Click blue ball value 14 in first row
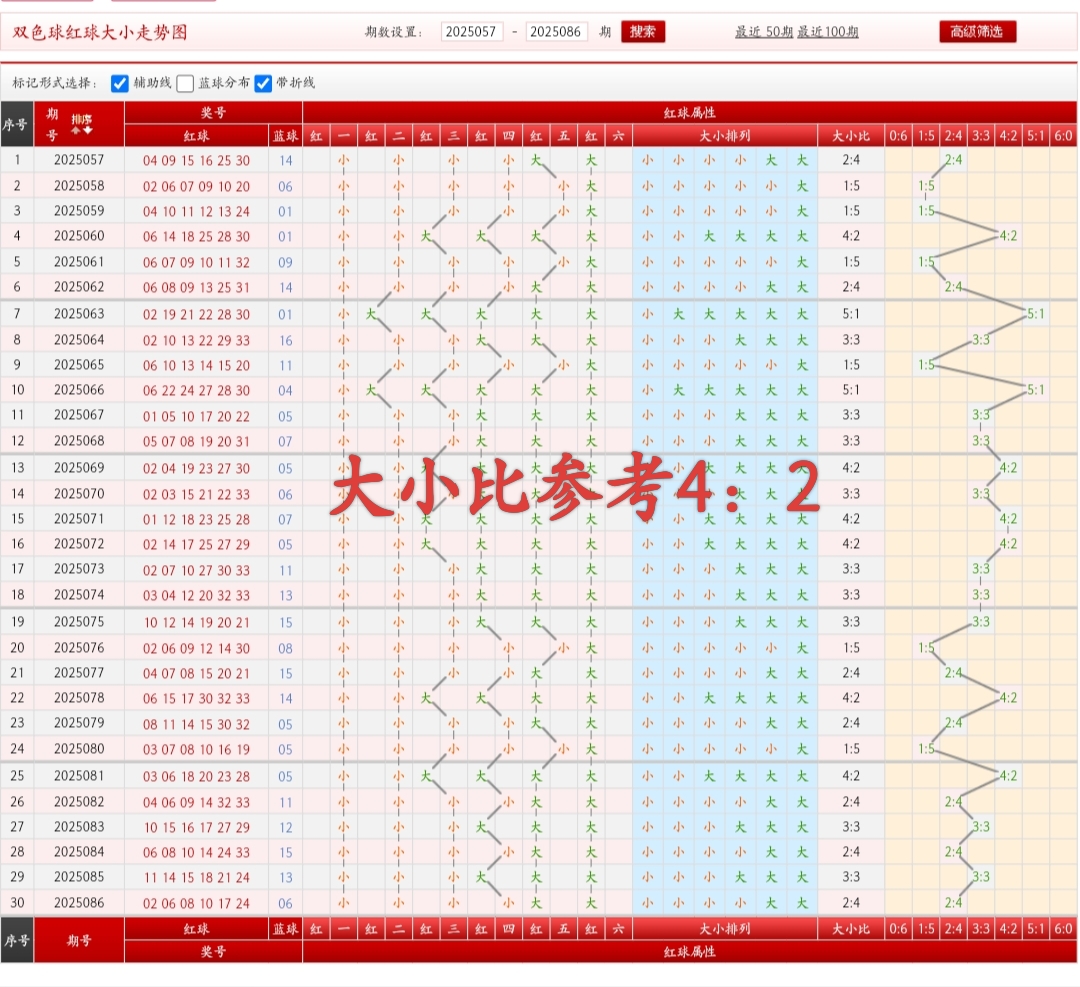The height and width of the screenshot is (987, 1080). point(287,158)
